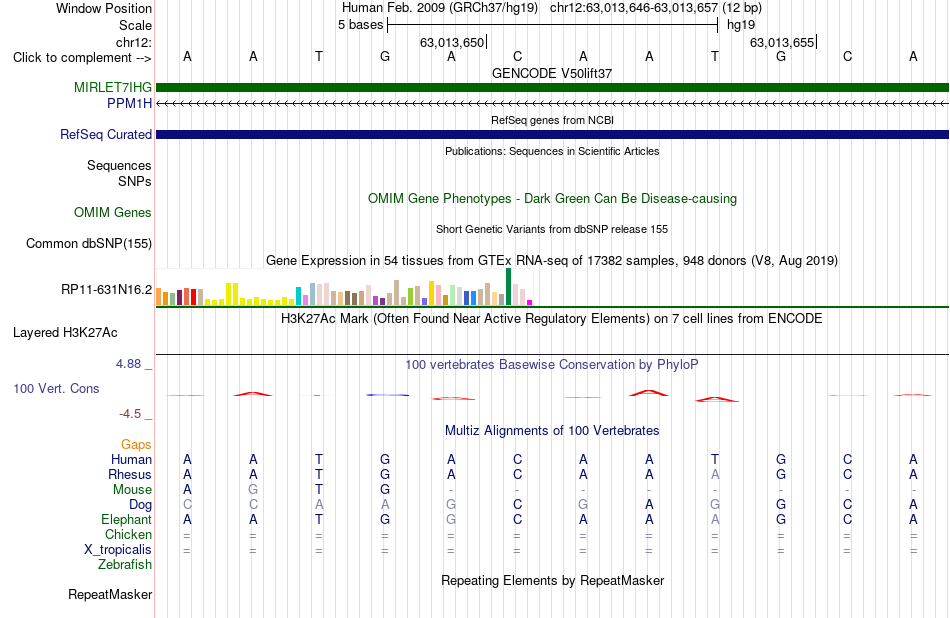
Task: Click the 63,013,650 coordinate marker
Action: pos(452,43)
